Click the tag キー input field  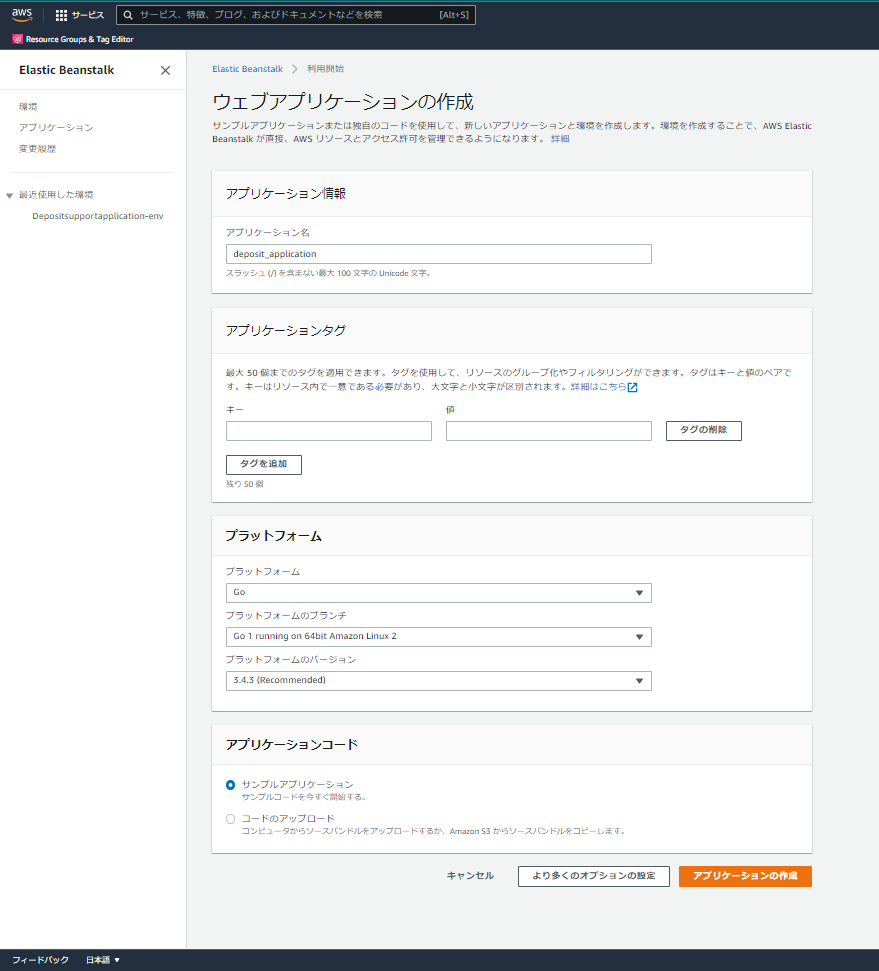pos(329,431)
